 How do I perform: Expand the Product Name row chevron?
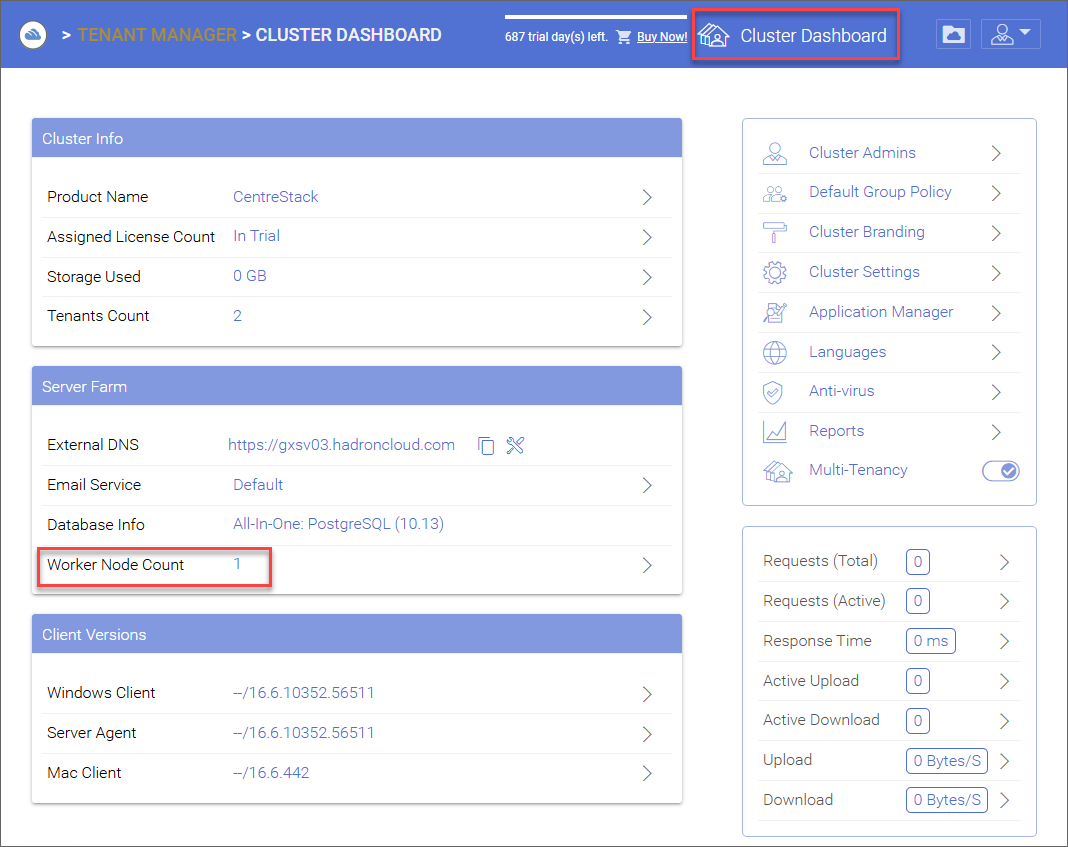[646, 197]
